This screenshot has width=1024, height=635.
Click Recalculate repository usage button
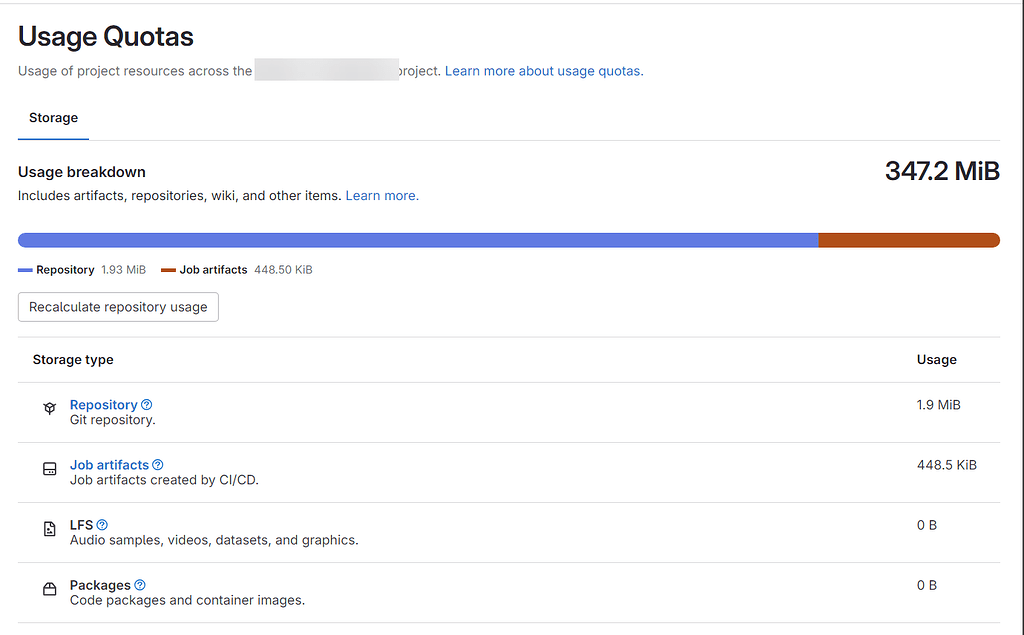click(118, 307)
